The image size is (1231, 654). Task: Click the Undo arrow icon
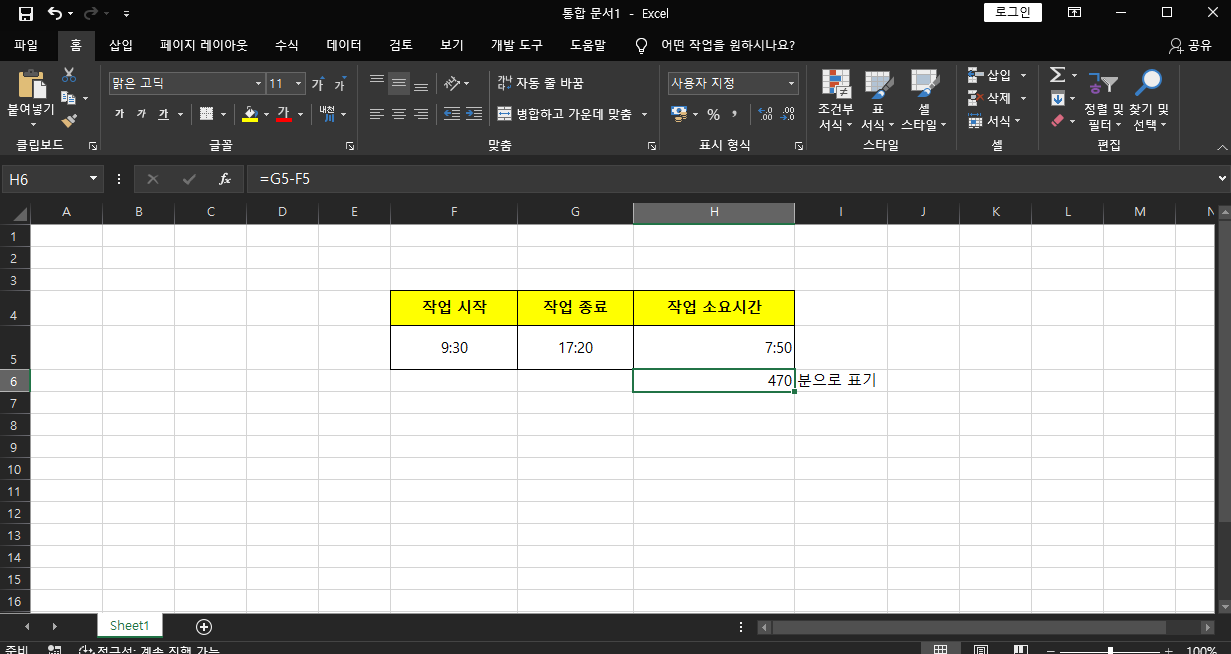tap(55, 14)
